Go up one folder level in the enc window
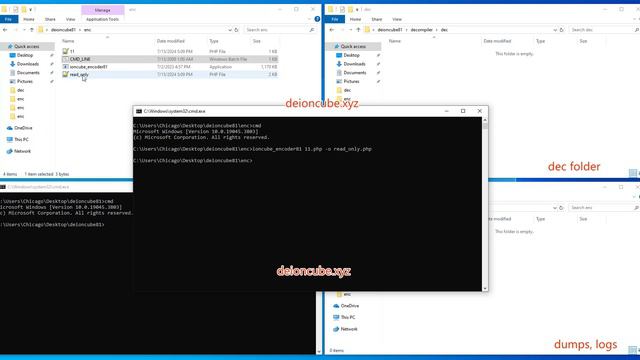The width and height of the screenshot is (640, 360). point(31,30)
